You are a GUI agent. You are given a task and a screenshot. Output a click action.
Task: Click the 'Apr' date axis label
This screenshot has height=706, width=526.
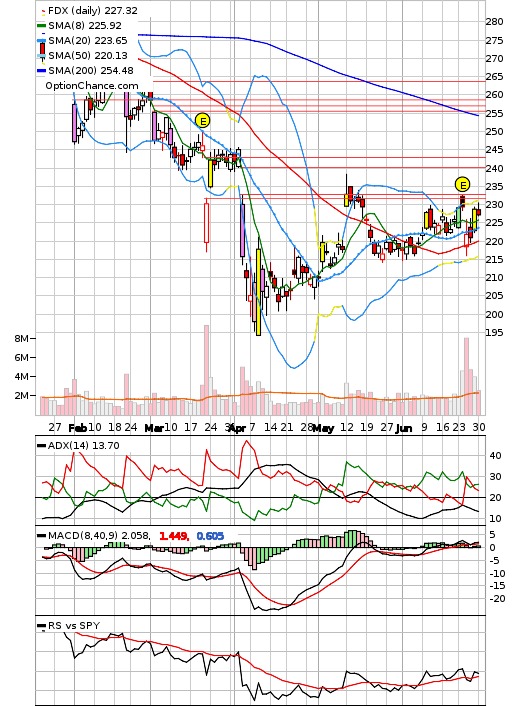(x=237, y=428)
